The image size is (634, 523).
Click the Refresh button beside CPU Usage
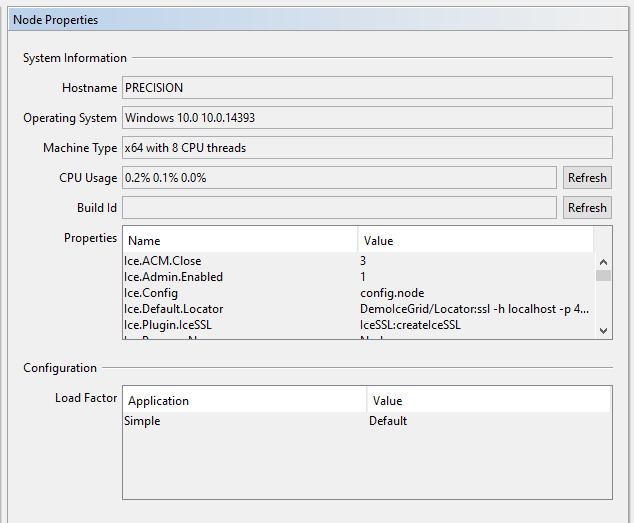[587, 178]
